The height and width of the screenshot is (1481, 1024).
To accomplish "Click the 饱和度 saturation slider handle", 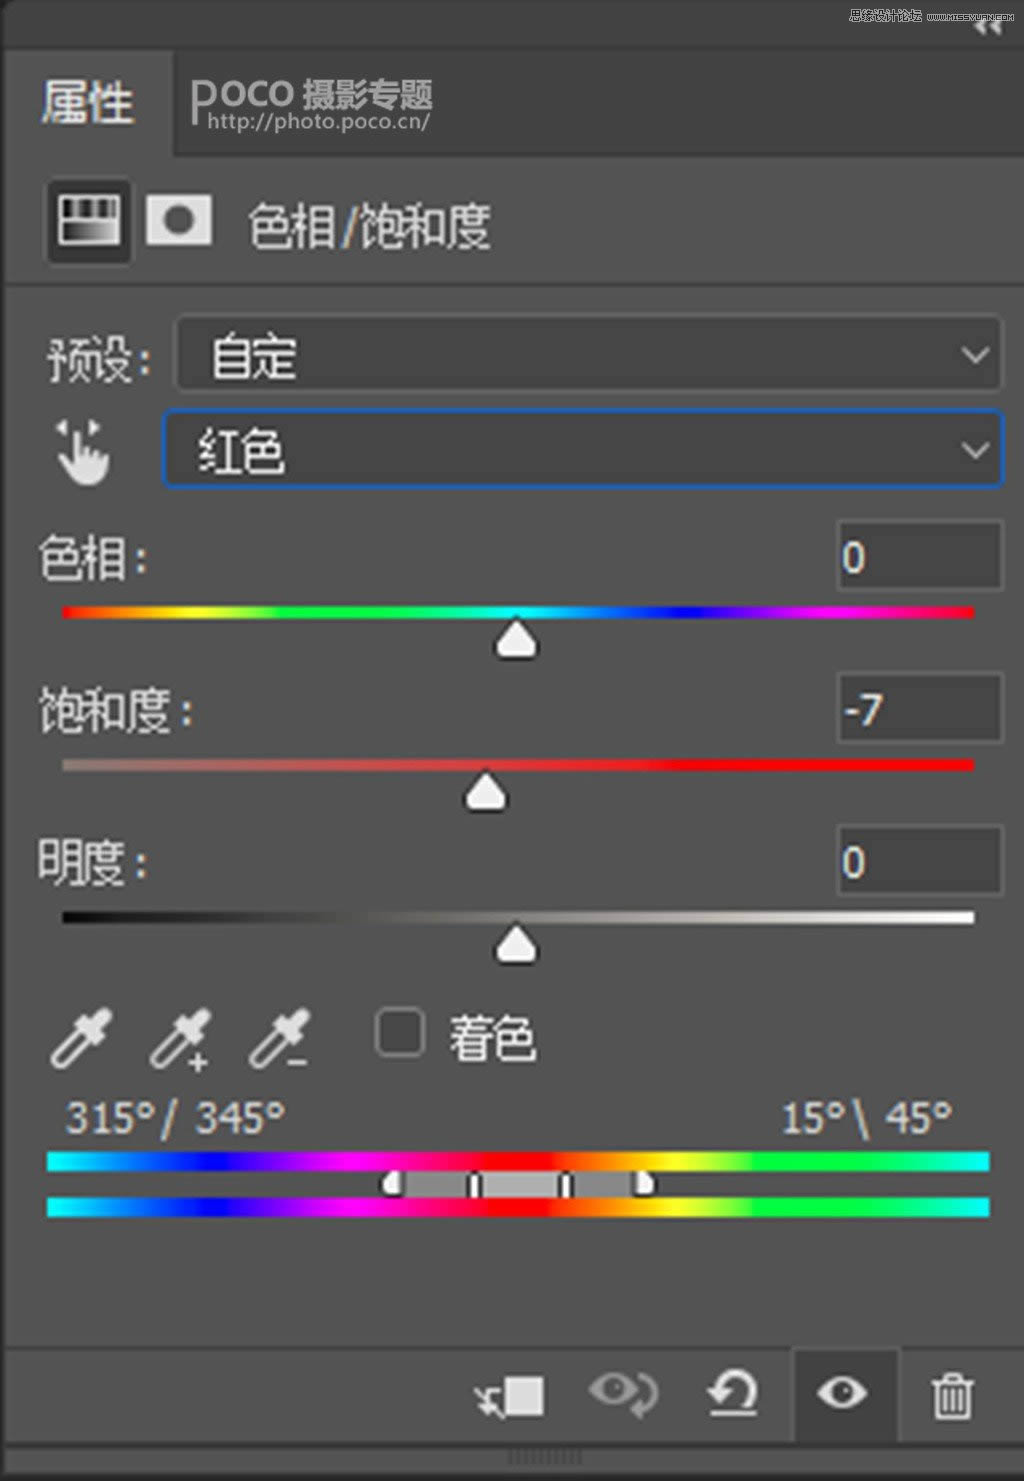I will pos(486,793).
